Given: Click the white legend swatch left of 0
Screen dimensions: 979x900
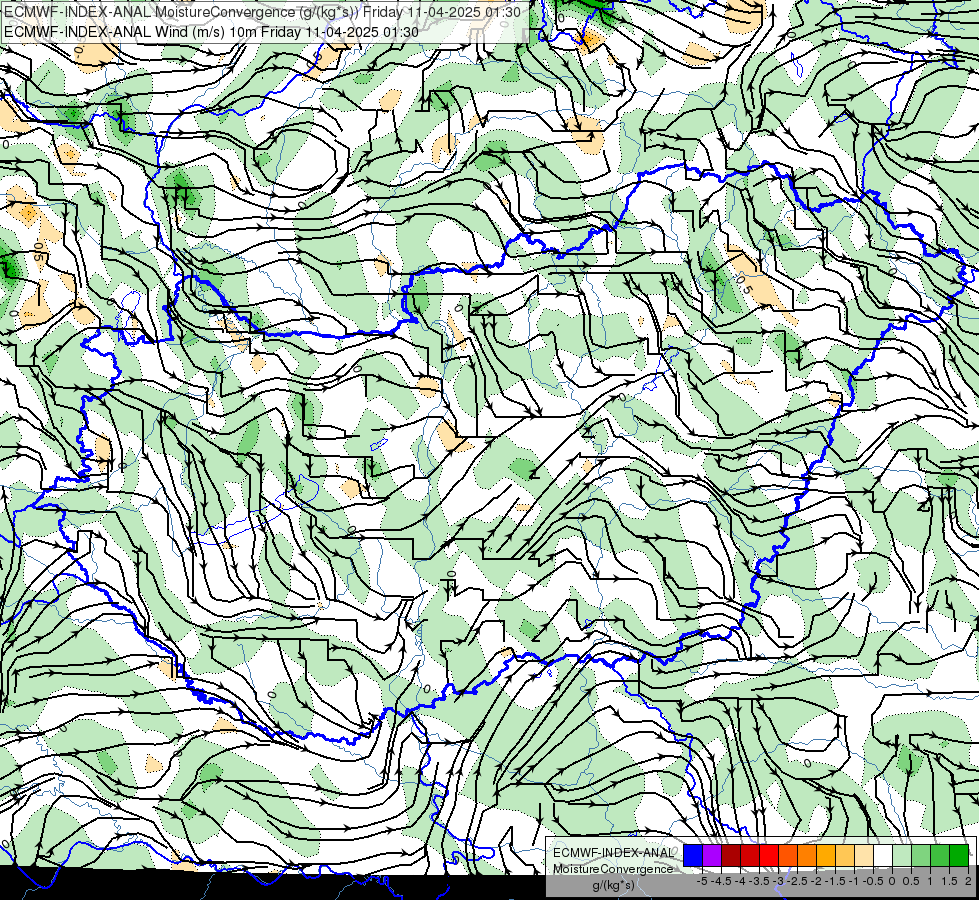Looking at the screenshot, I should pos(883,855).
